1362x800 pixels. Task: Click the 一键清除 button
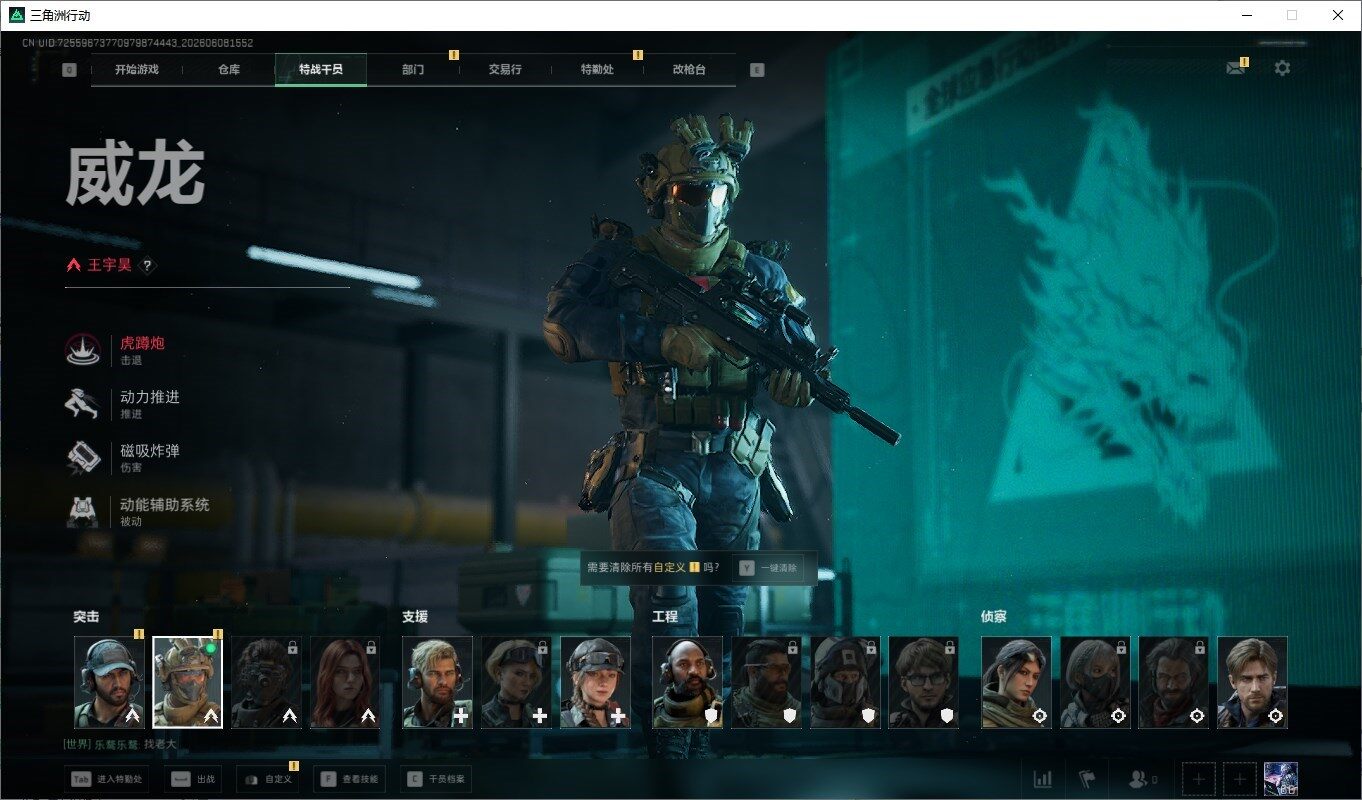click(768, 567)
